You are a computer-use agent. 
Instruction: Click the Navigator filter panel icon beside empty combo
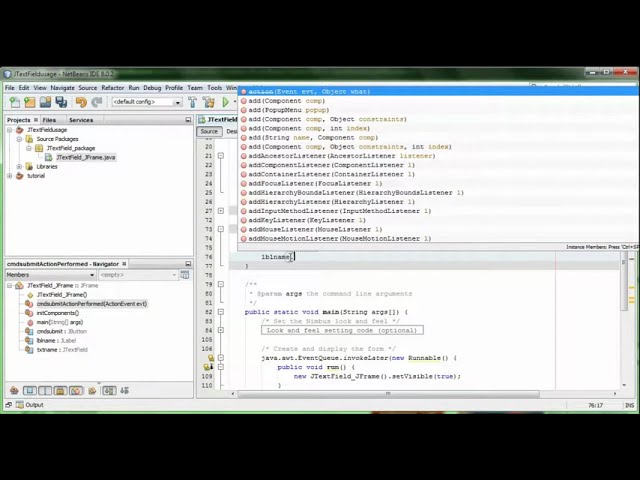click(x=185, y=275)
